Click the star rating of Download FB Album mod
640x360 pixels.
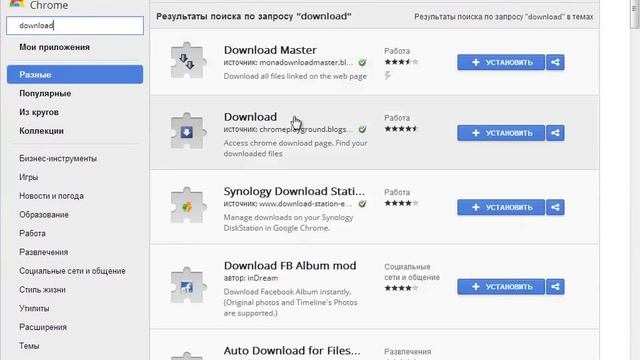(x=401, y=288)
